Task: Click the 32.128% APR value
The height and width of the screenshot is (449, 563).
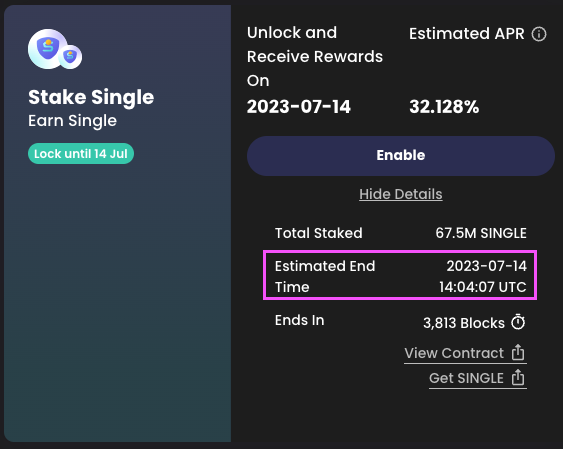Action: point(444,107)
